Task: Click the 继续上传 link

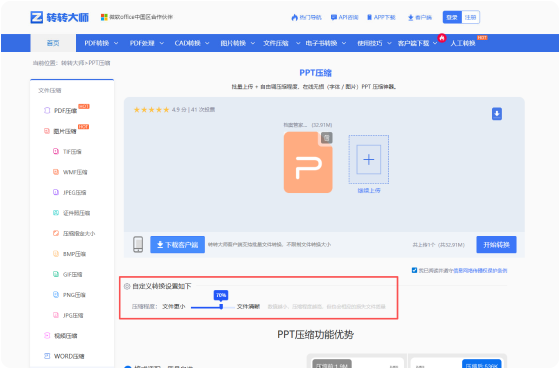Action: click(x=369, y=190)
